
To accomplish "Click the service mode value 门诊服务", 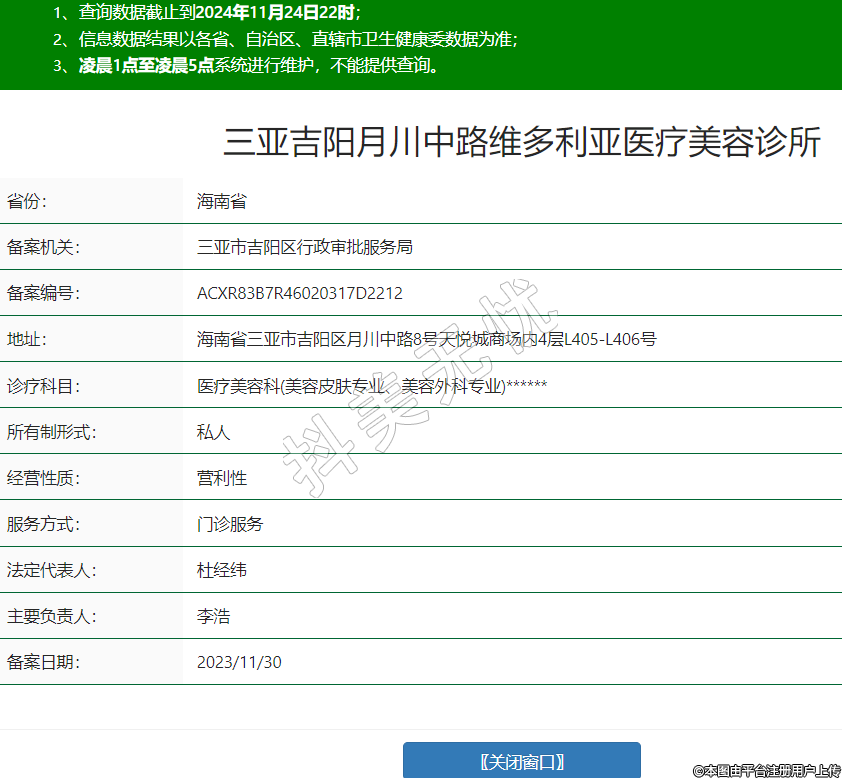I will [x=230, y=524].
